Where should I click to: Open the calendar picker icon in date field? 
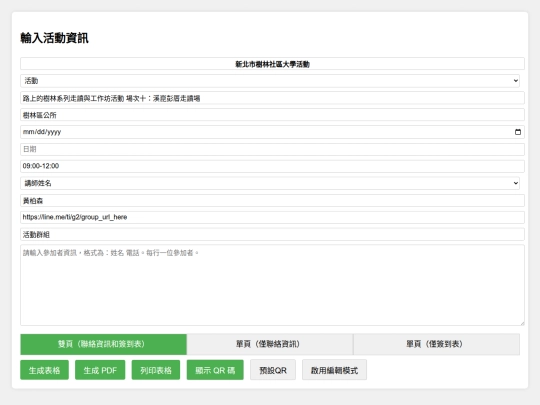518,132
